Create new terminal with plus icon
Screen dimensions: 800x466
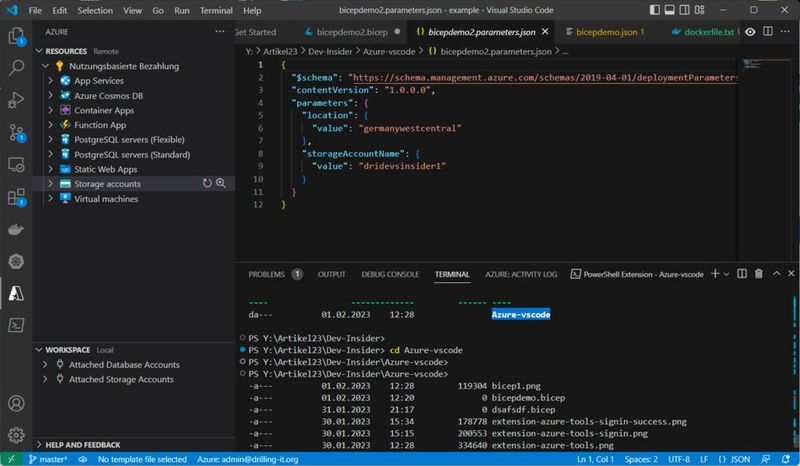[715, 274]
